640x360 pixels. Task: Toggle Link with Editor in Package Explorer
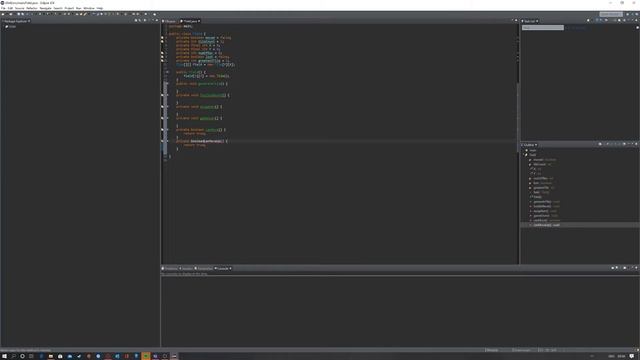click(x=140, y=20)
